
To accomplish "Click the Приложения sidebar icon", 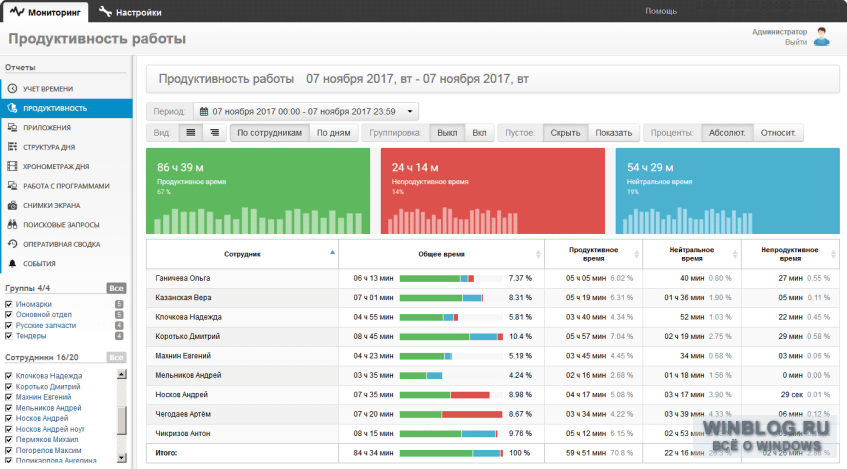I will pos(12,128).
